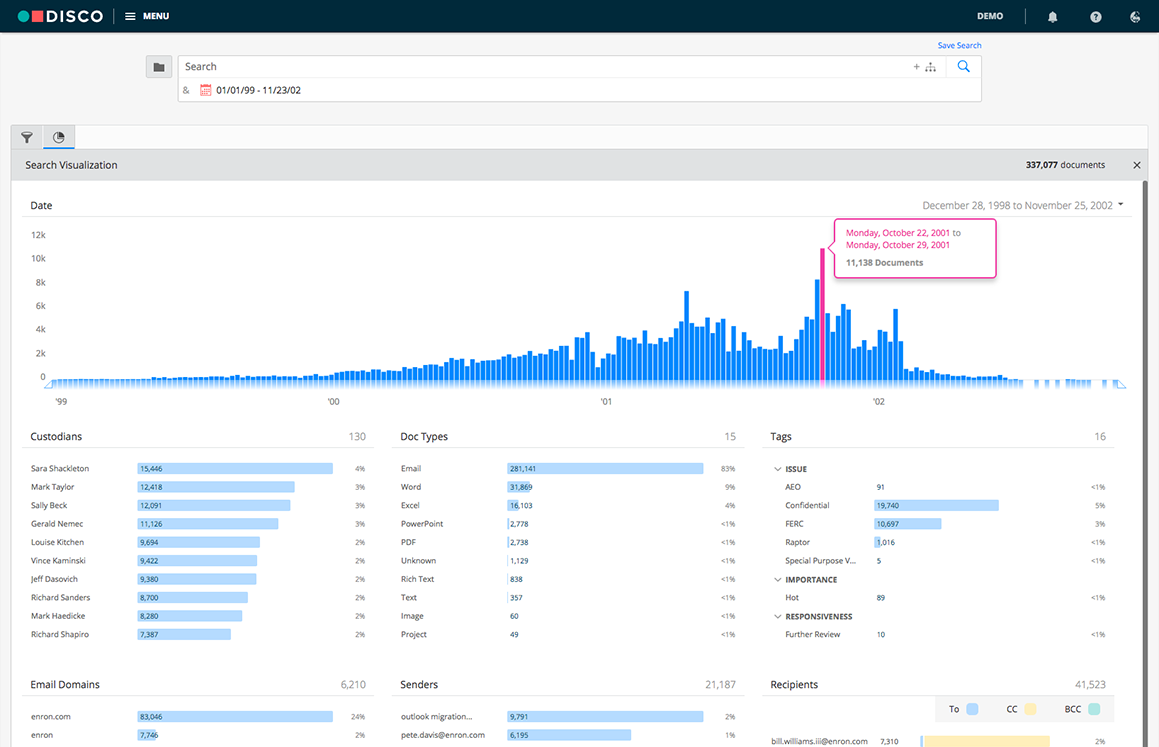1159x747 pixels.
Task: Open the hamburger MENU
Action: tap(146, 16)
